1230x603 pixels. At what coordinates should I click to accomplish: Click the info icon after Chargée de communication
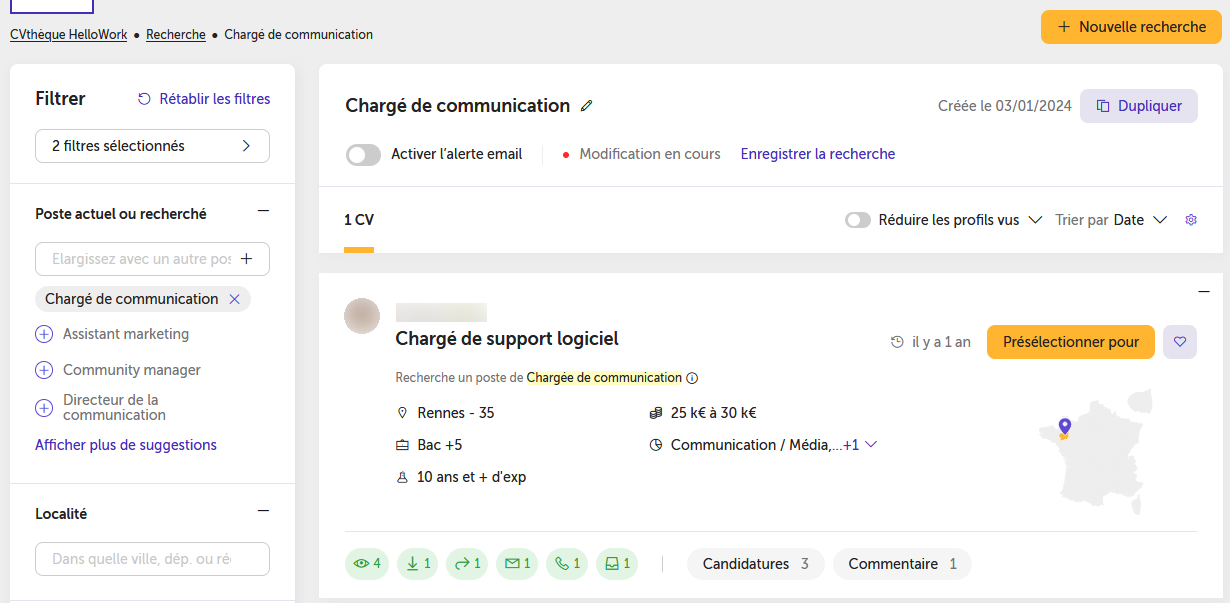coord(692,378)
